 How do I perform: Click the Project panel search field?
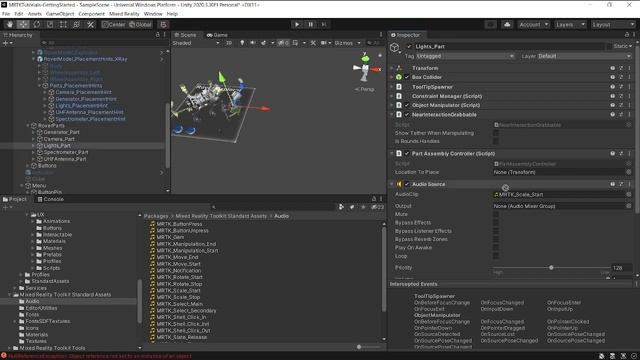(x=273, y=207)
